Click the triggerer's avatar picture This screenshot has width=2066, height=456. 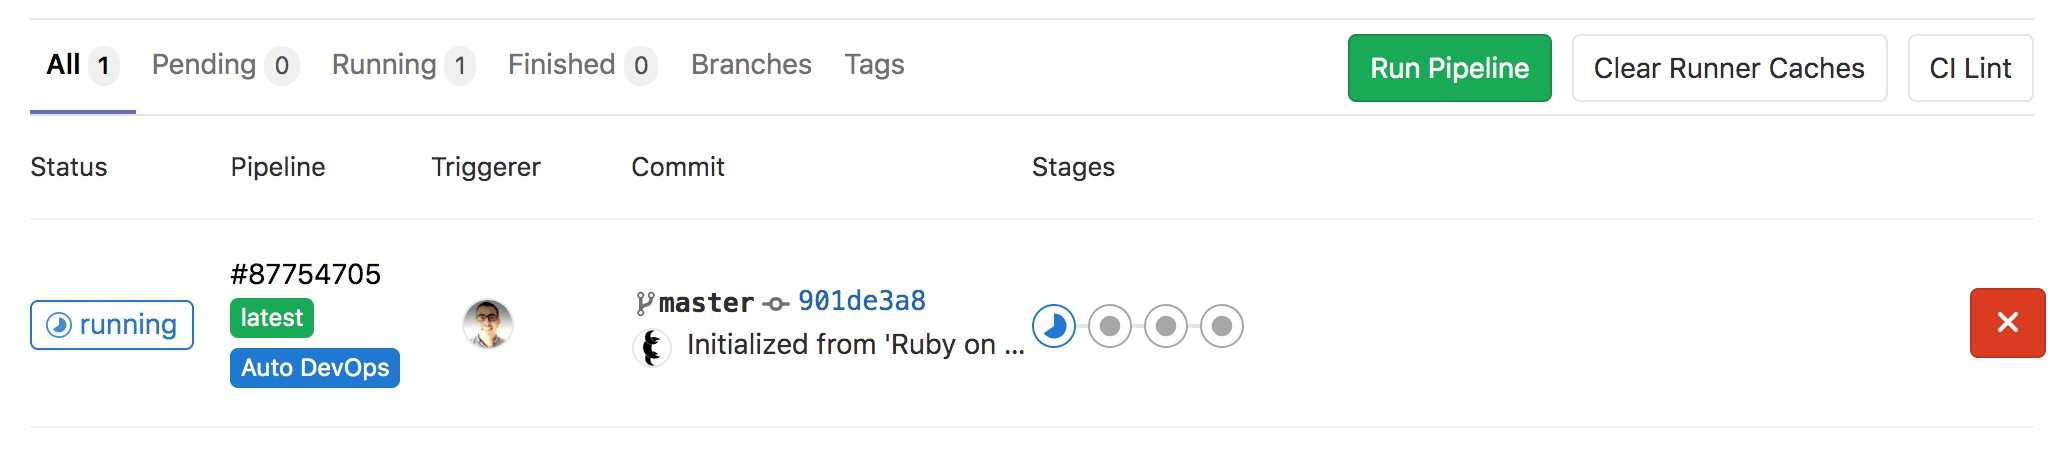click(x=488, y=324)
